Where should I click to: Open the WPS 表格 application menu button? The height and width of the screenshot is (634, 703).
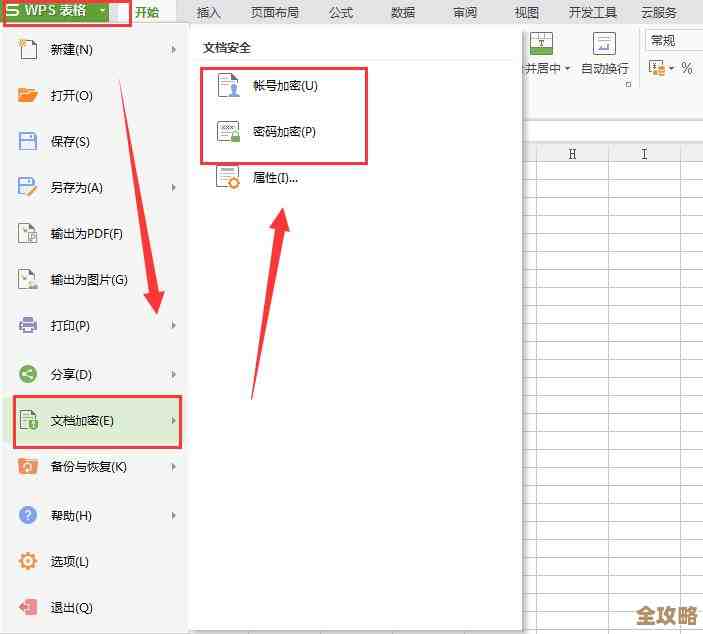point(55,11)
